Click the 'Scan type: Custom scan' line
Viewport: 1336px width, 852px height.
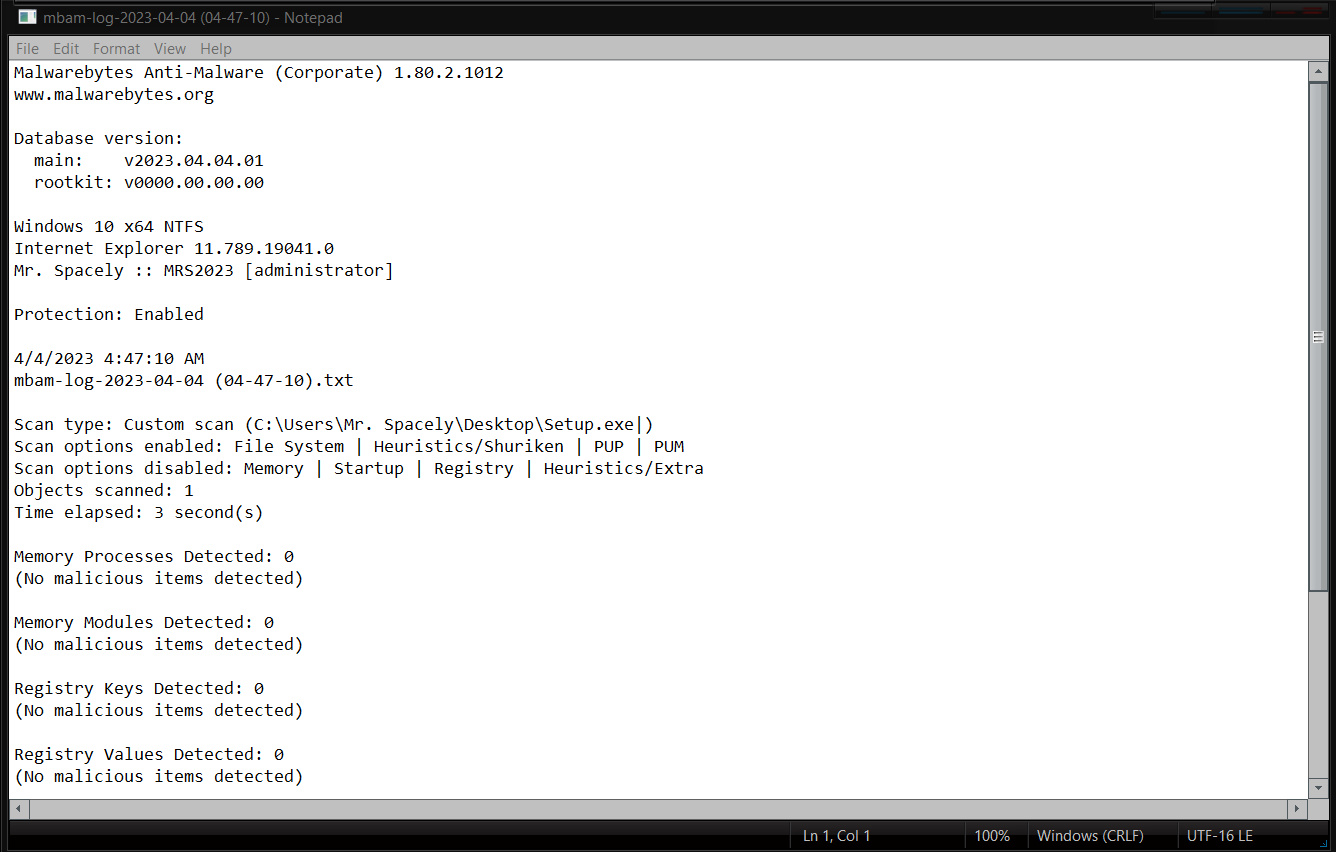tap(334, 425)
